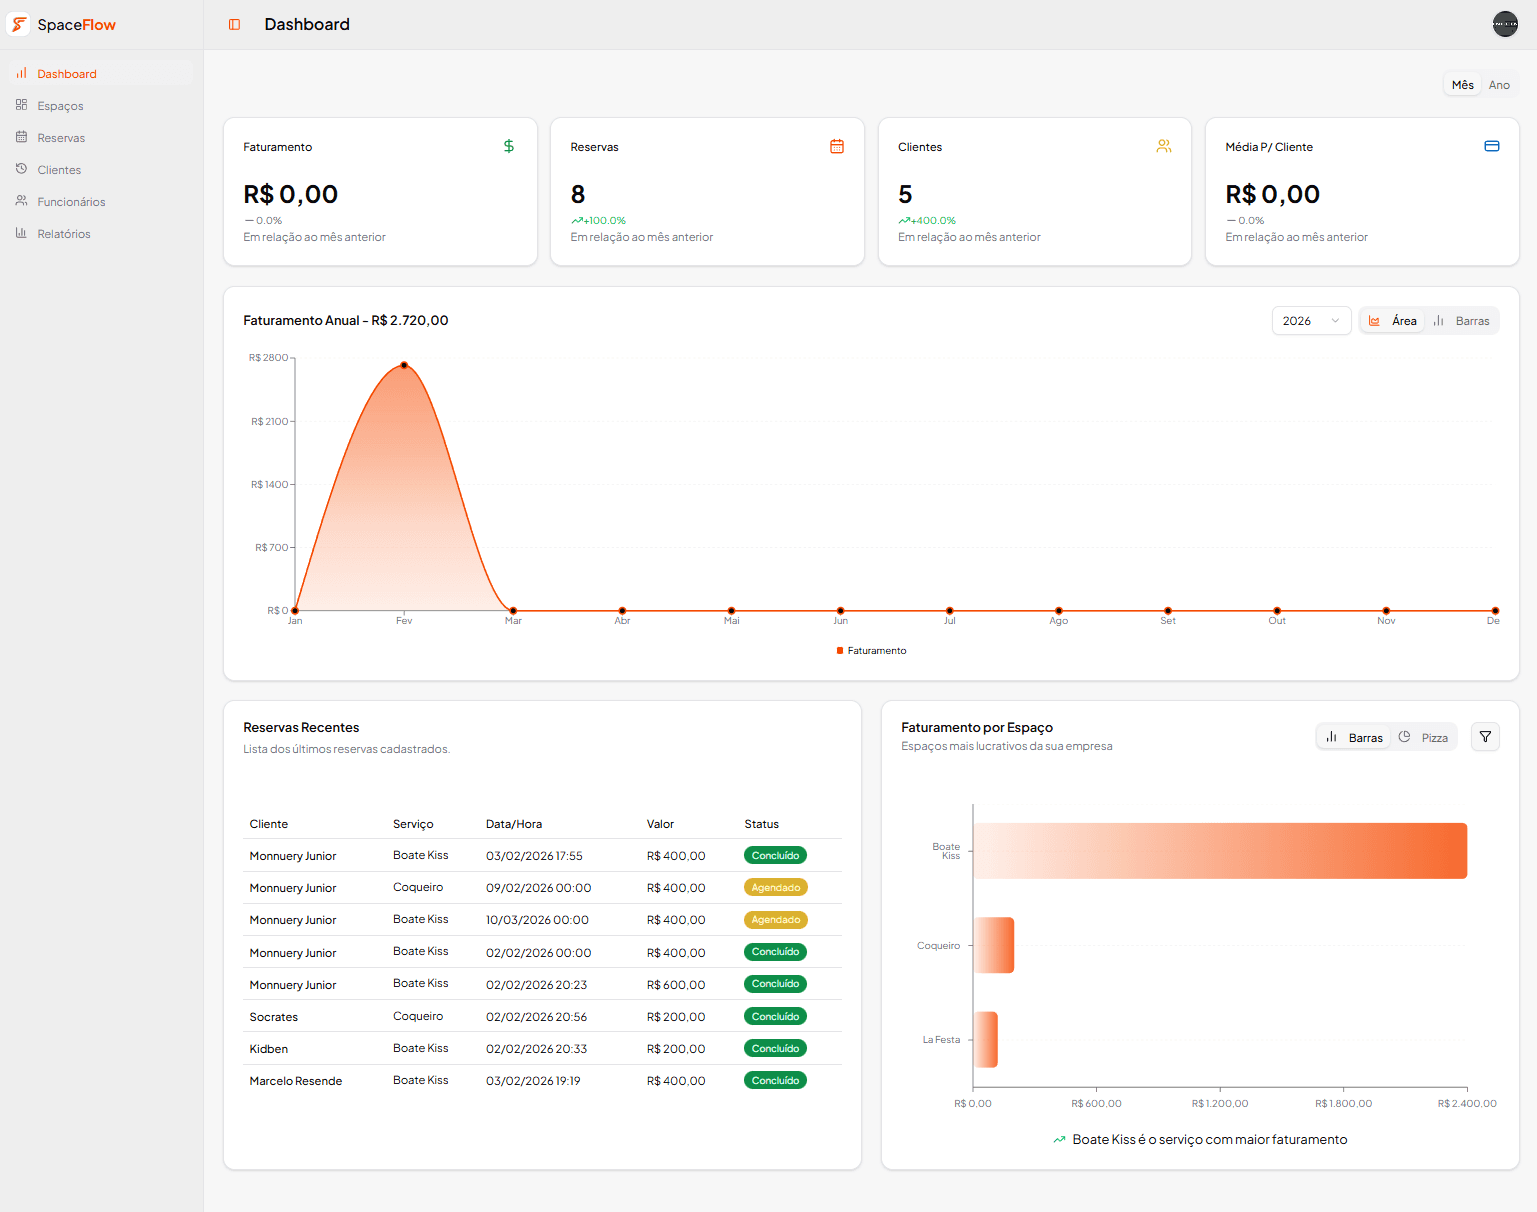Image resolution: width=1537 pixels, height=1212 pixels.
Task: Switch revenue chart to Barras view
Action: 1462,320
